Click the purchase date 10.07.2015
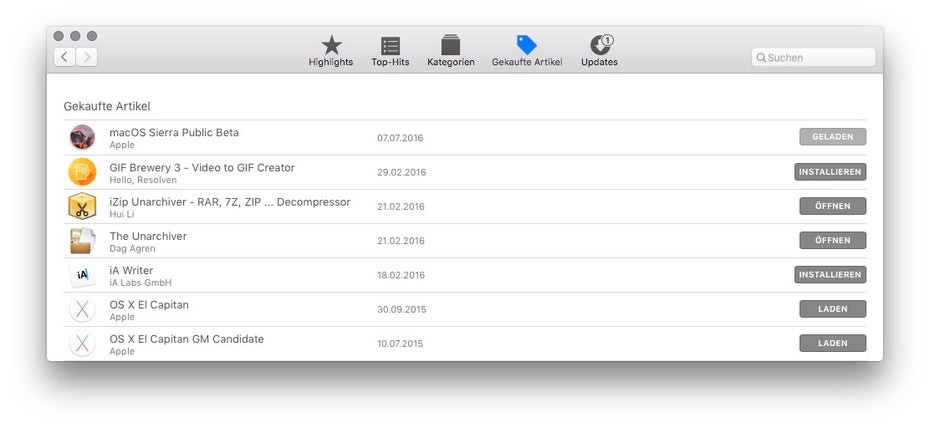This screenshot has height=428, width=930. click(x=400, y=344)
